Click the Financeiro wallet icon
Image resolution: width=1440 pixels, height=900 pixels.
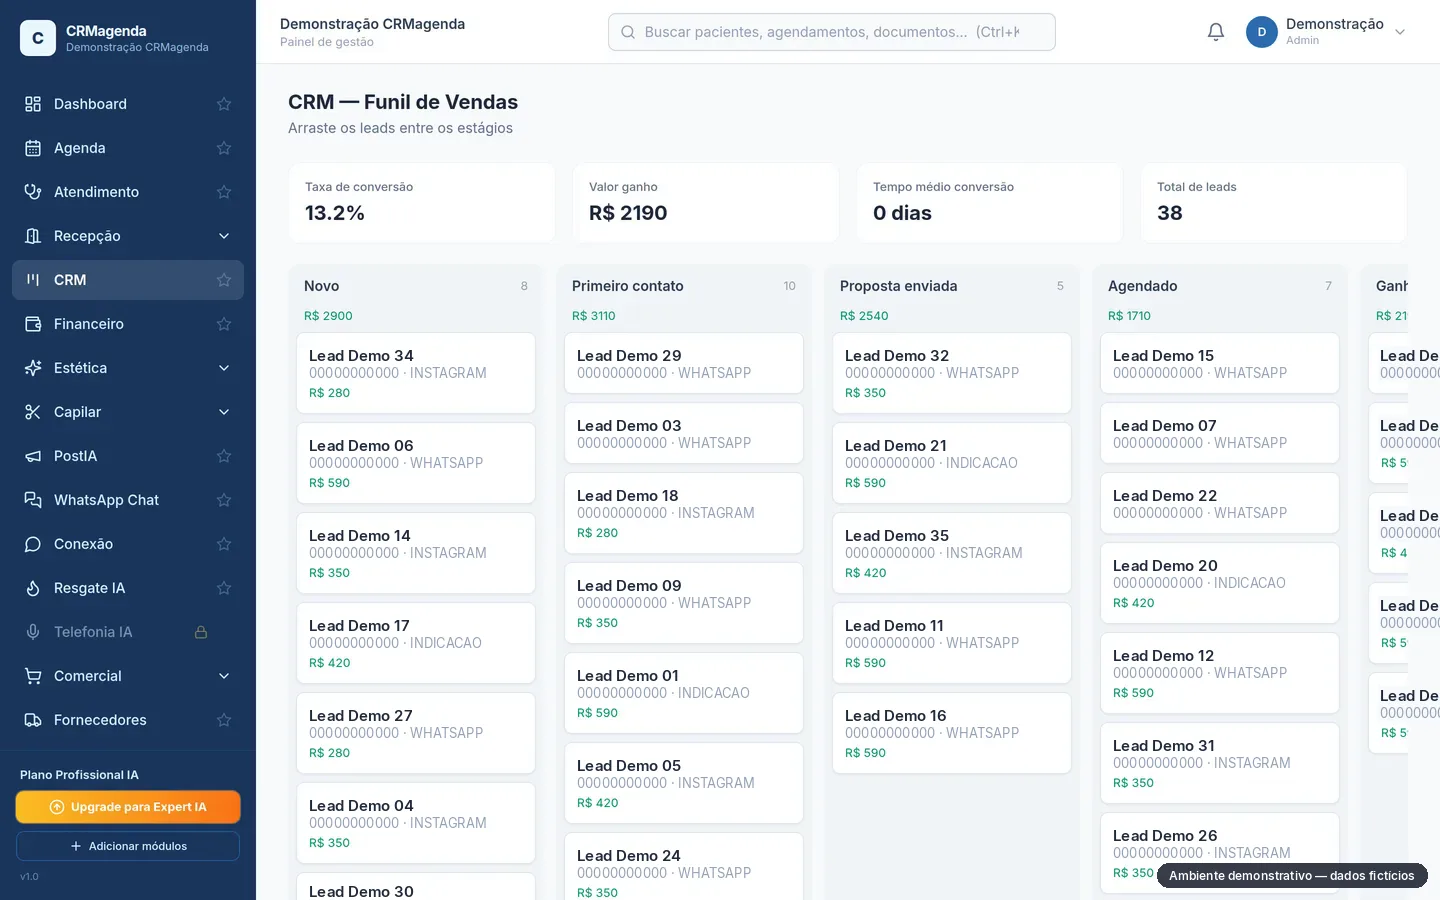coord(33,324)
